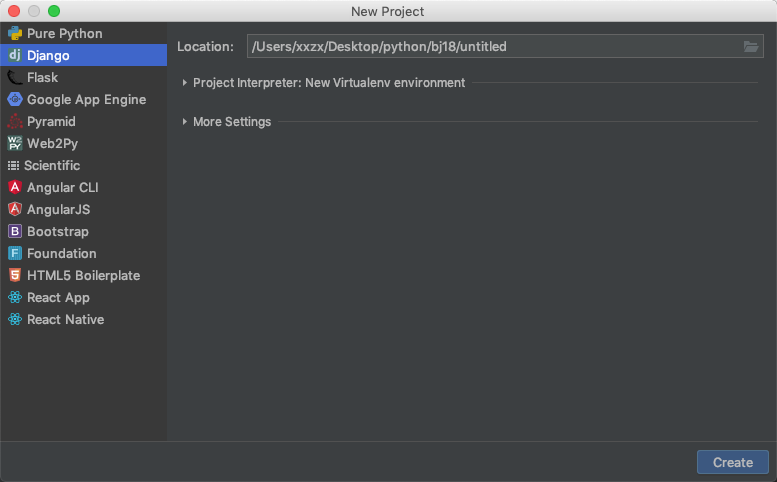Click the HTML5 Boilerplate icon
Image resolution: width=777 pixels, height=482 pixels.
point(15,276)
